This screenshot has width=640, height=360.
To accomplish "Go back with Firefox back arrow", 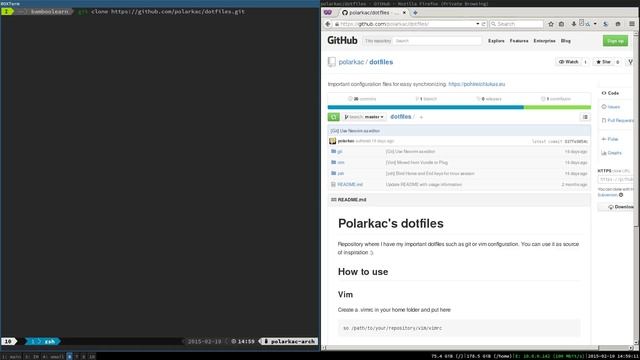I will [x=328, y=24].
